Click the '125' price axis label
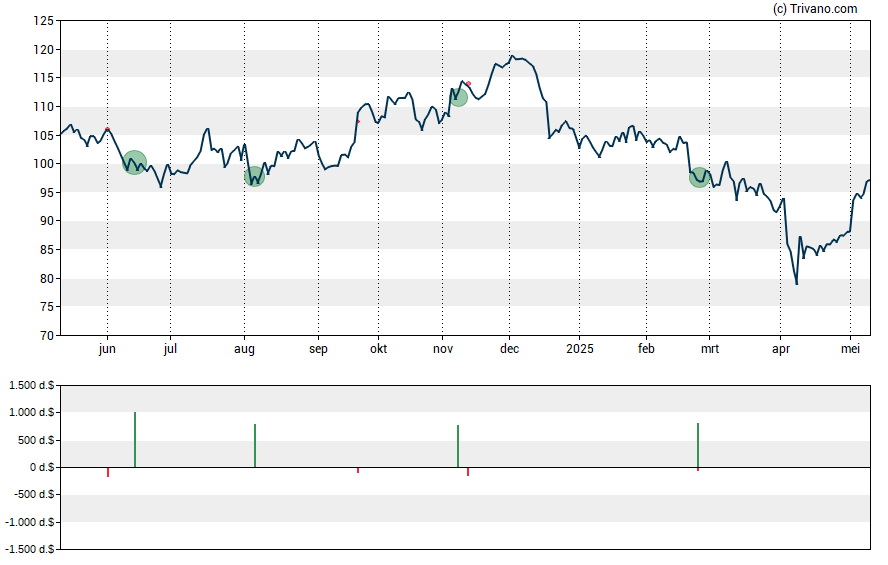888x565 pixels. (44, 22)
